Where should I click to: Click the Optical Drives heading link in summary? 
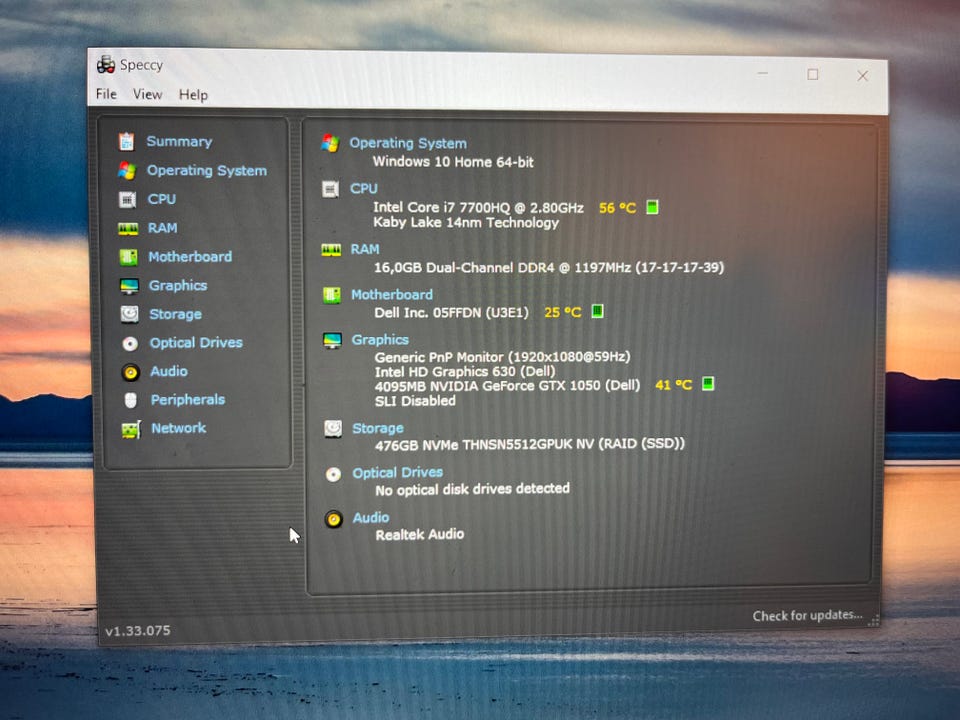tap(398, 473)
